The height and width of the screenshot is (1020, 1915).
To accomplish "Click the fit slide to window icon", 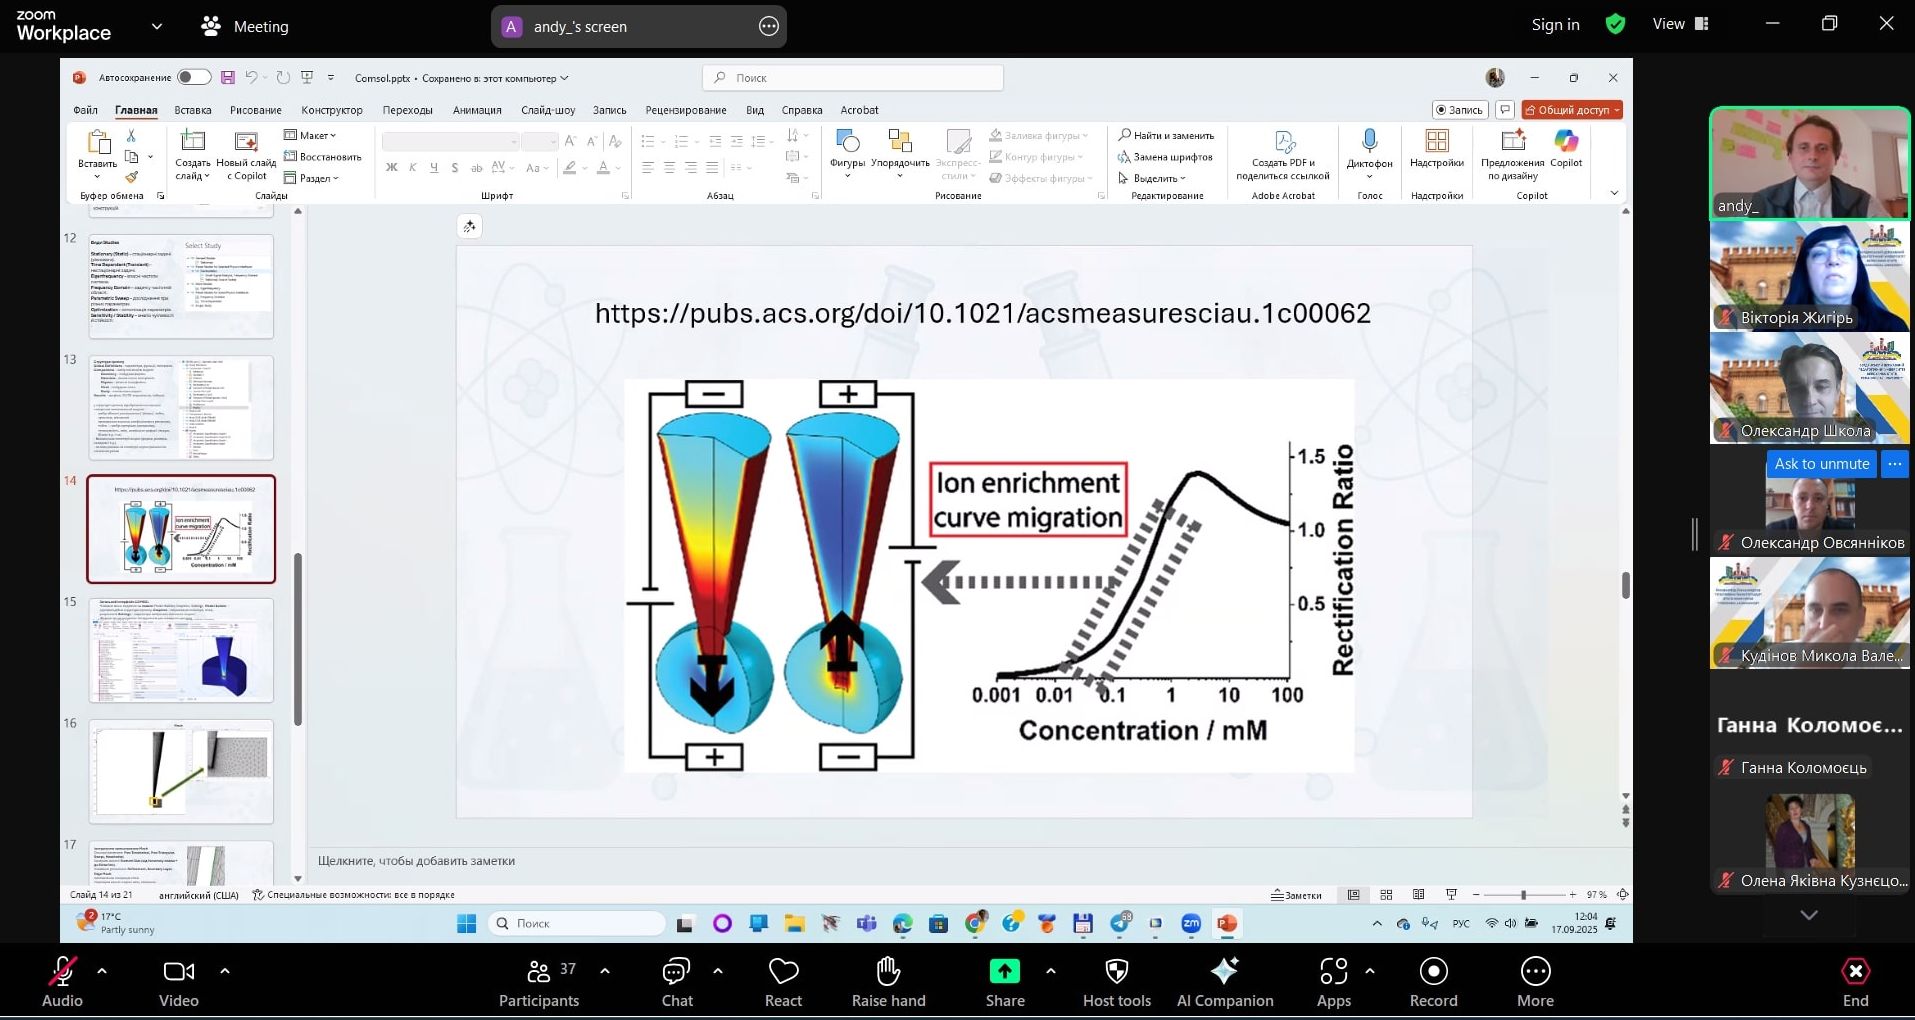I will tap(1622, 895).
